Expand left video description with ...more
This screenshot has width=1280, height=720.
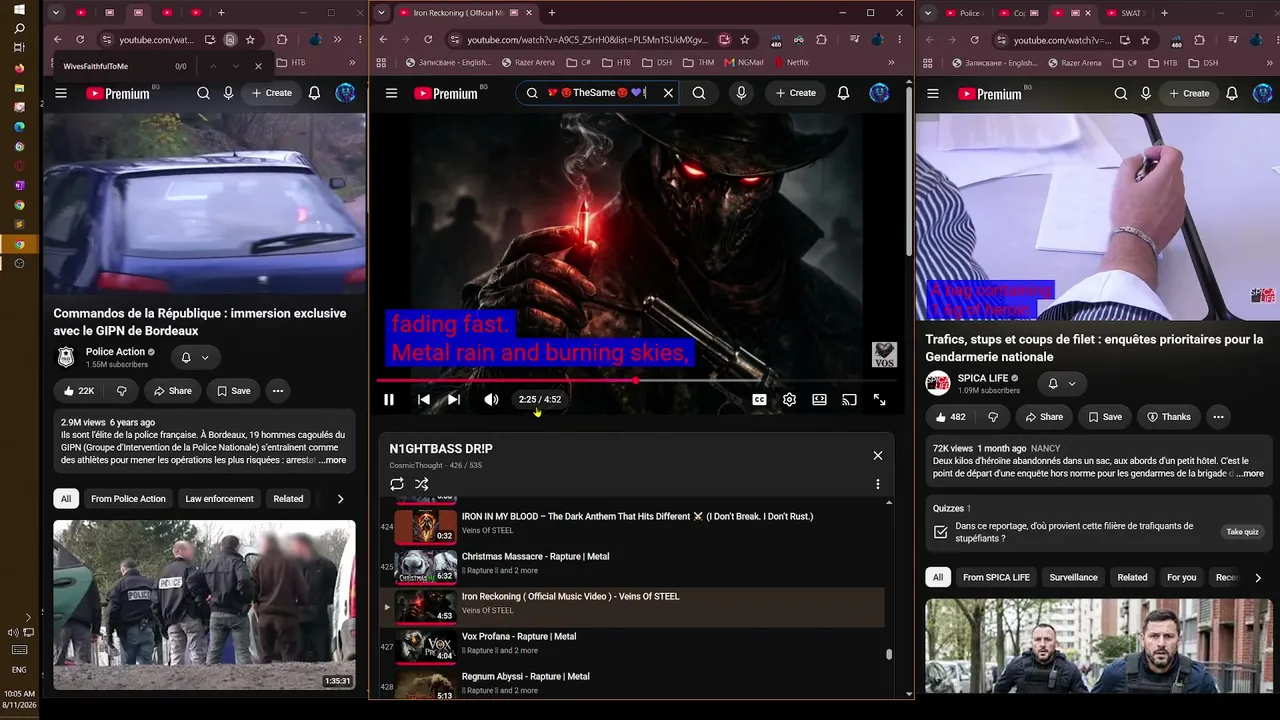332,460
